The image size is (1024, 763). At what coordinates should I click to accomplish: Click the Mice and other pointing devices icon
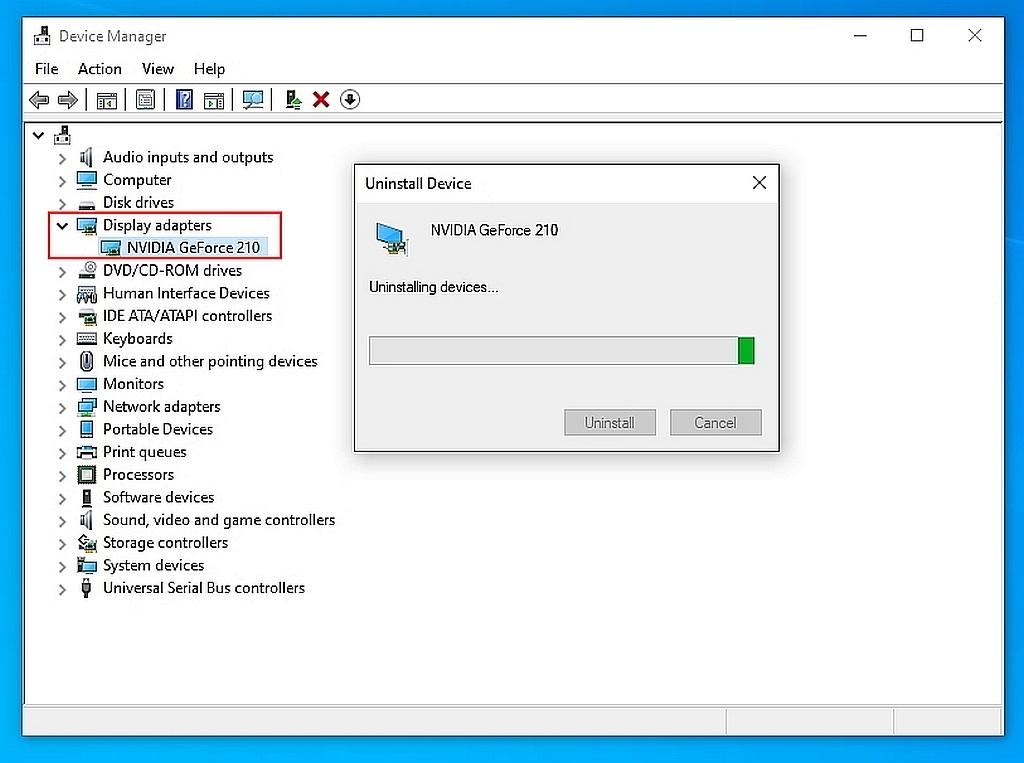(87, 361)
